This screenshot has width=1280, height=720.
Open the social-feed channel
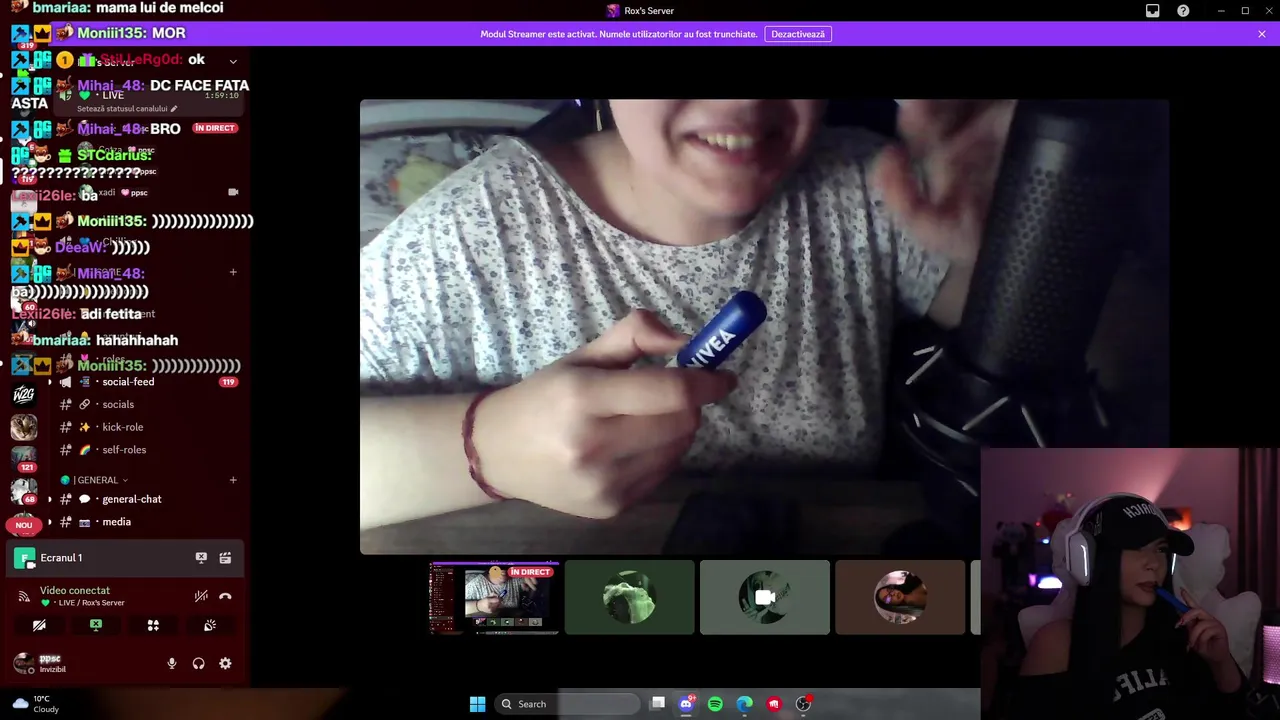coord(128,382)
